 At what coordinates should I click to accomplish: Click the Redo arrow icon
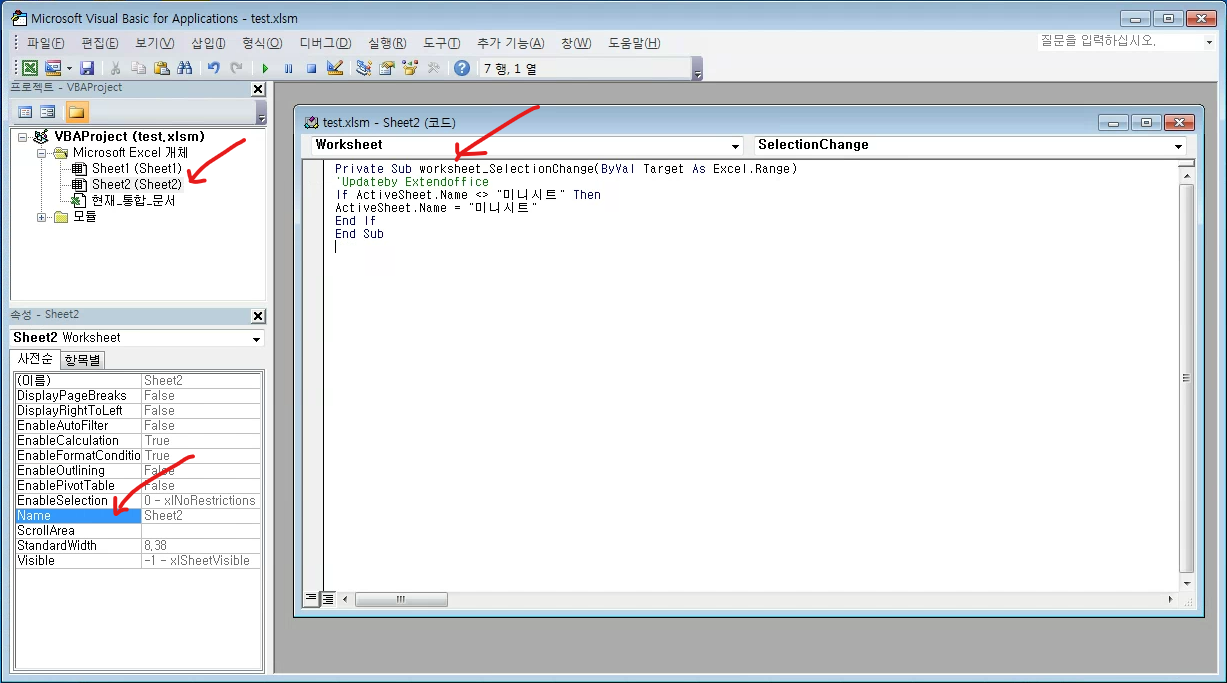click(237, 68)
